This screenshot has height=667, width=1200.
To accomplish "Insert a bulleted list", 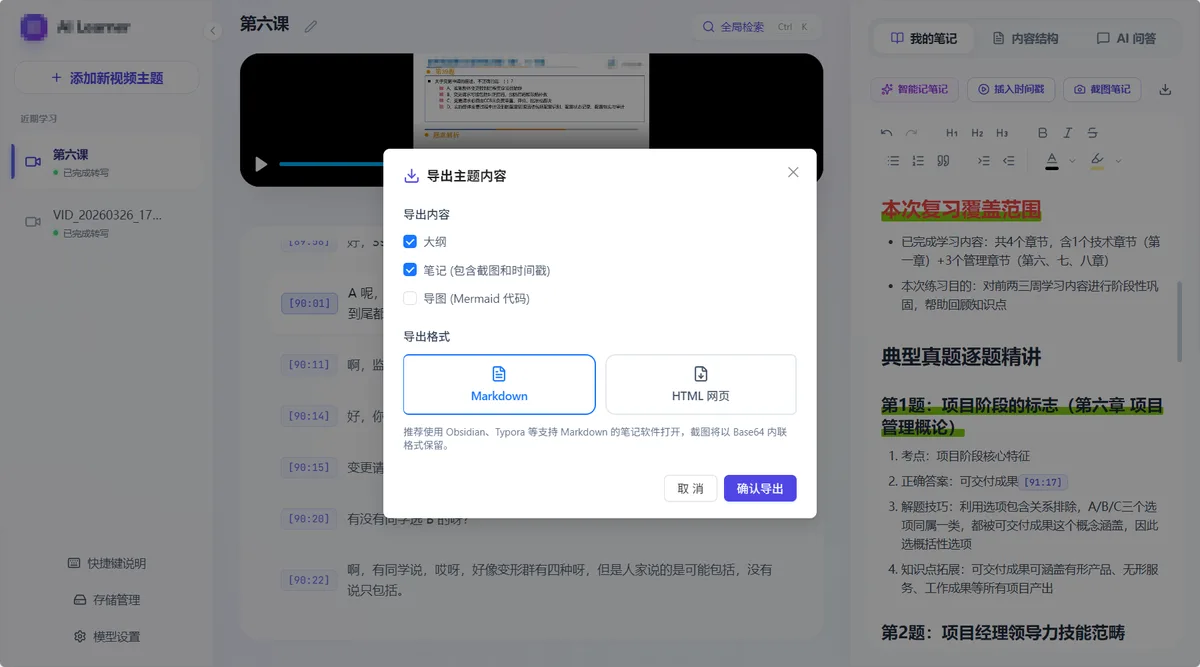I will click(x=893, y=160).
